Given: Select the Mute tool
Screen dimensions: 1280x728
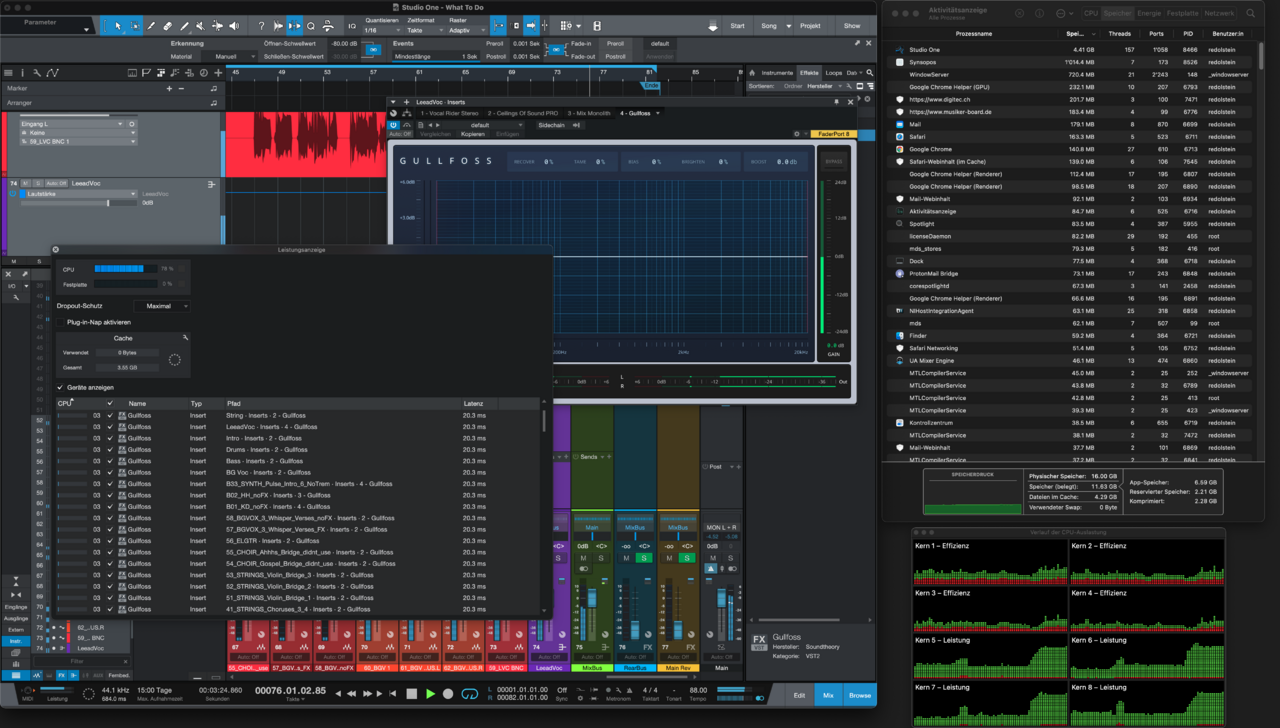Looking at the screenshot, I should coord(200,26).
